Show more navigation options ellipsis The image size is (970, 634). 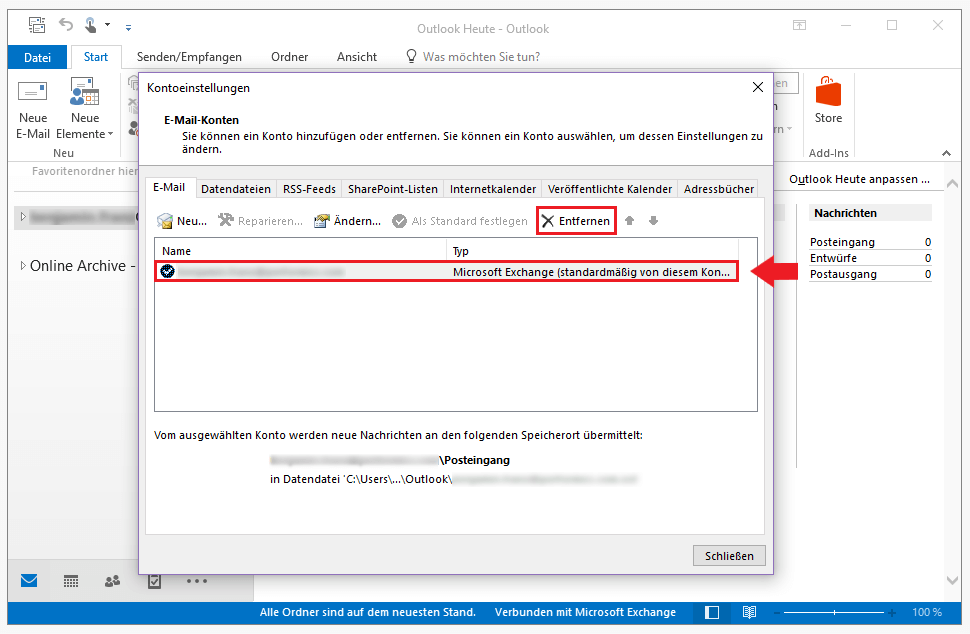(197, 581)
